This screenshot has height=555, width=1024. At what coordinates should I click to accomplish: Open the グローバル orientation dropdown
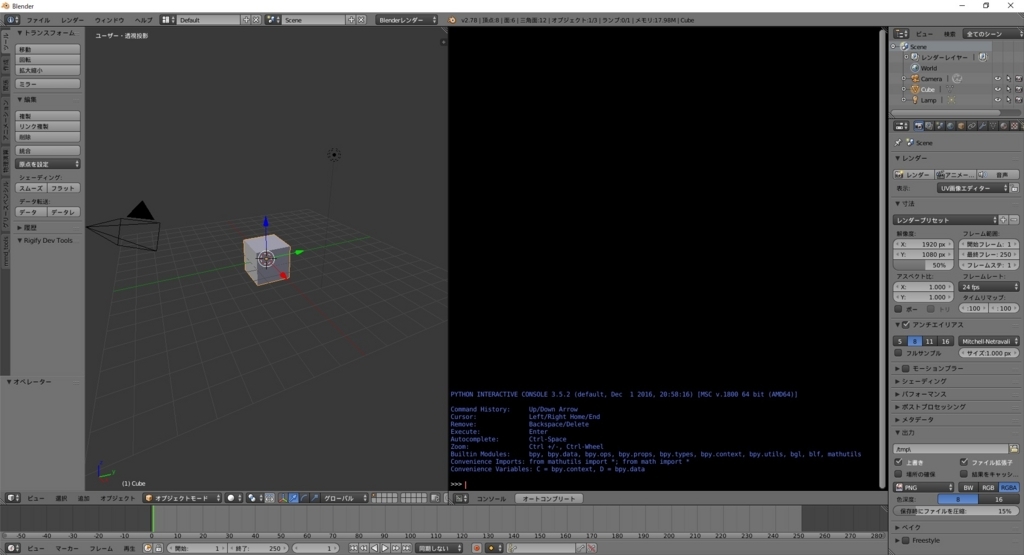pos(345,498)
